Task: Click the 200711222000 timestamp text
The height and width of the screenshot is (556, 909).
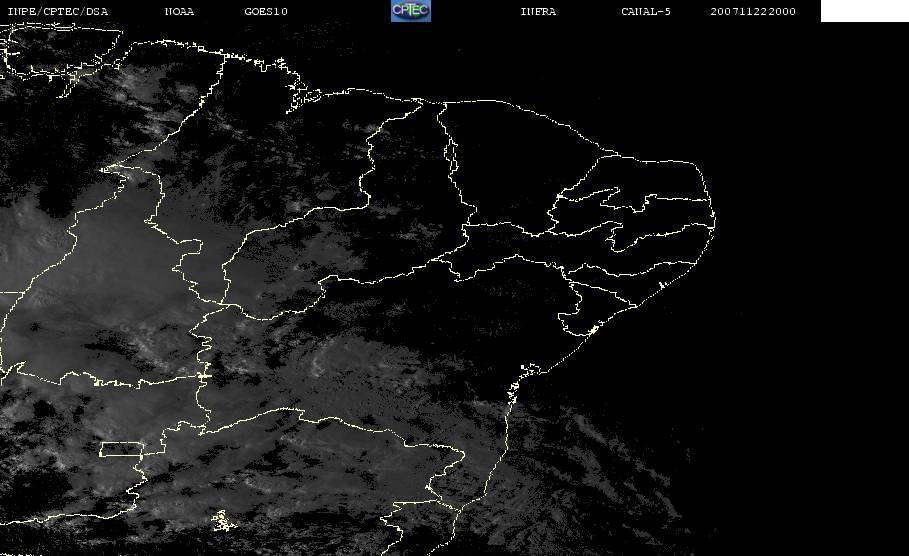Action: (753, 12)
